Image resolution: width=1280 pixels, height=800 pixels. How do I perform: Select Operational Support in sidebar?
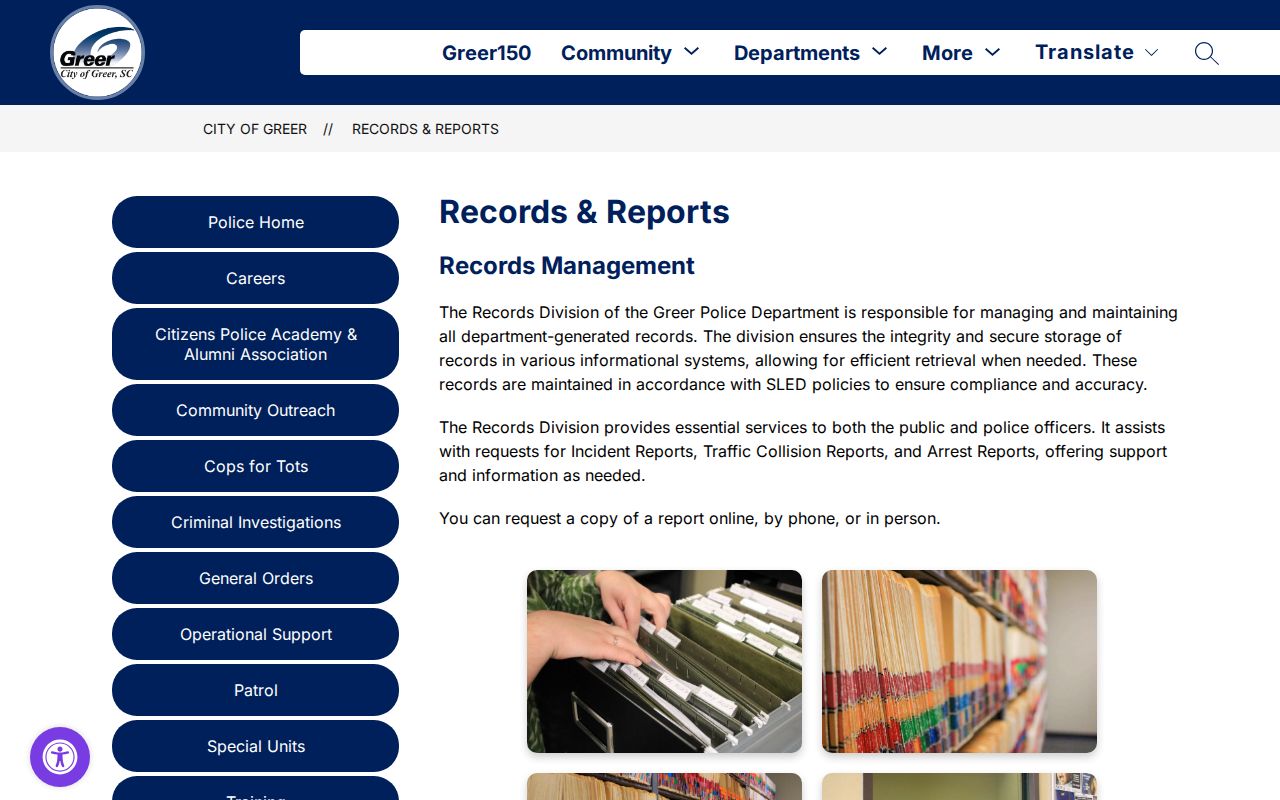coord(255,634)
